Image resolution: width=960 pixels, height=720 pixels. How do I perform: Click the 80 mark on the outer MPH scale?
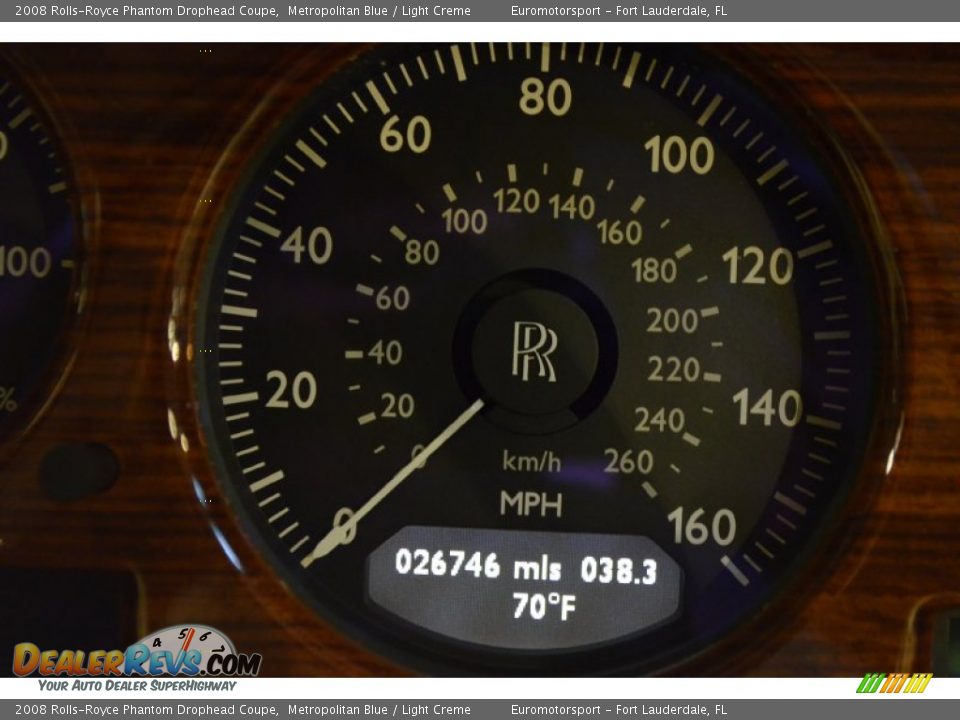(545, 97)
